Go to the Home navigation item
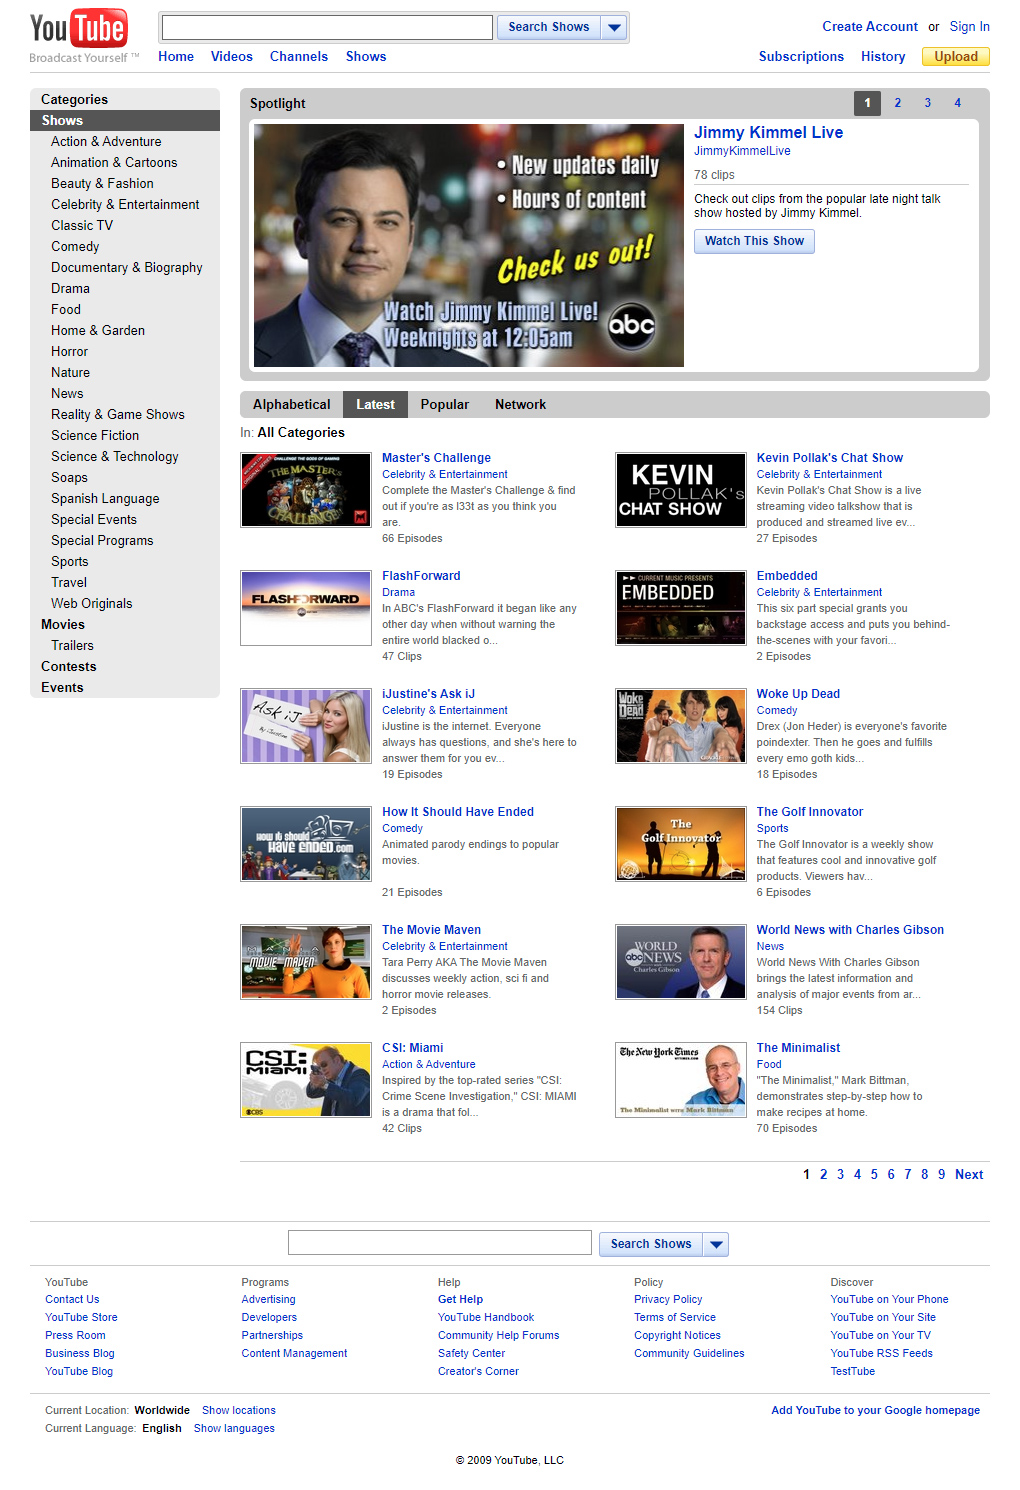The image size is (1020, 1490). (x=176, y=57)
